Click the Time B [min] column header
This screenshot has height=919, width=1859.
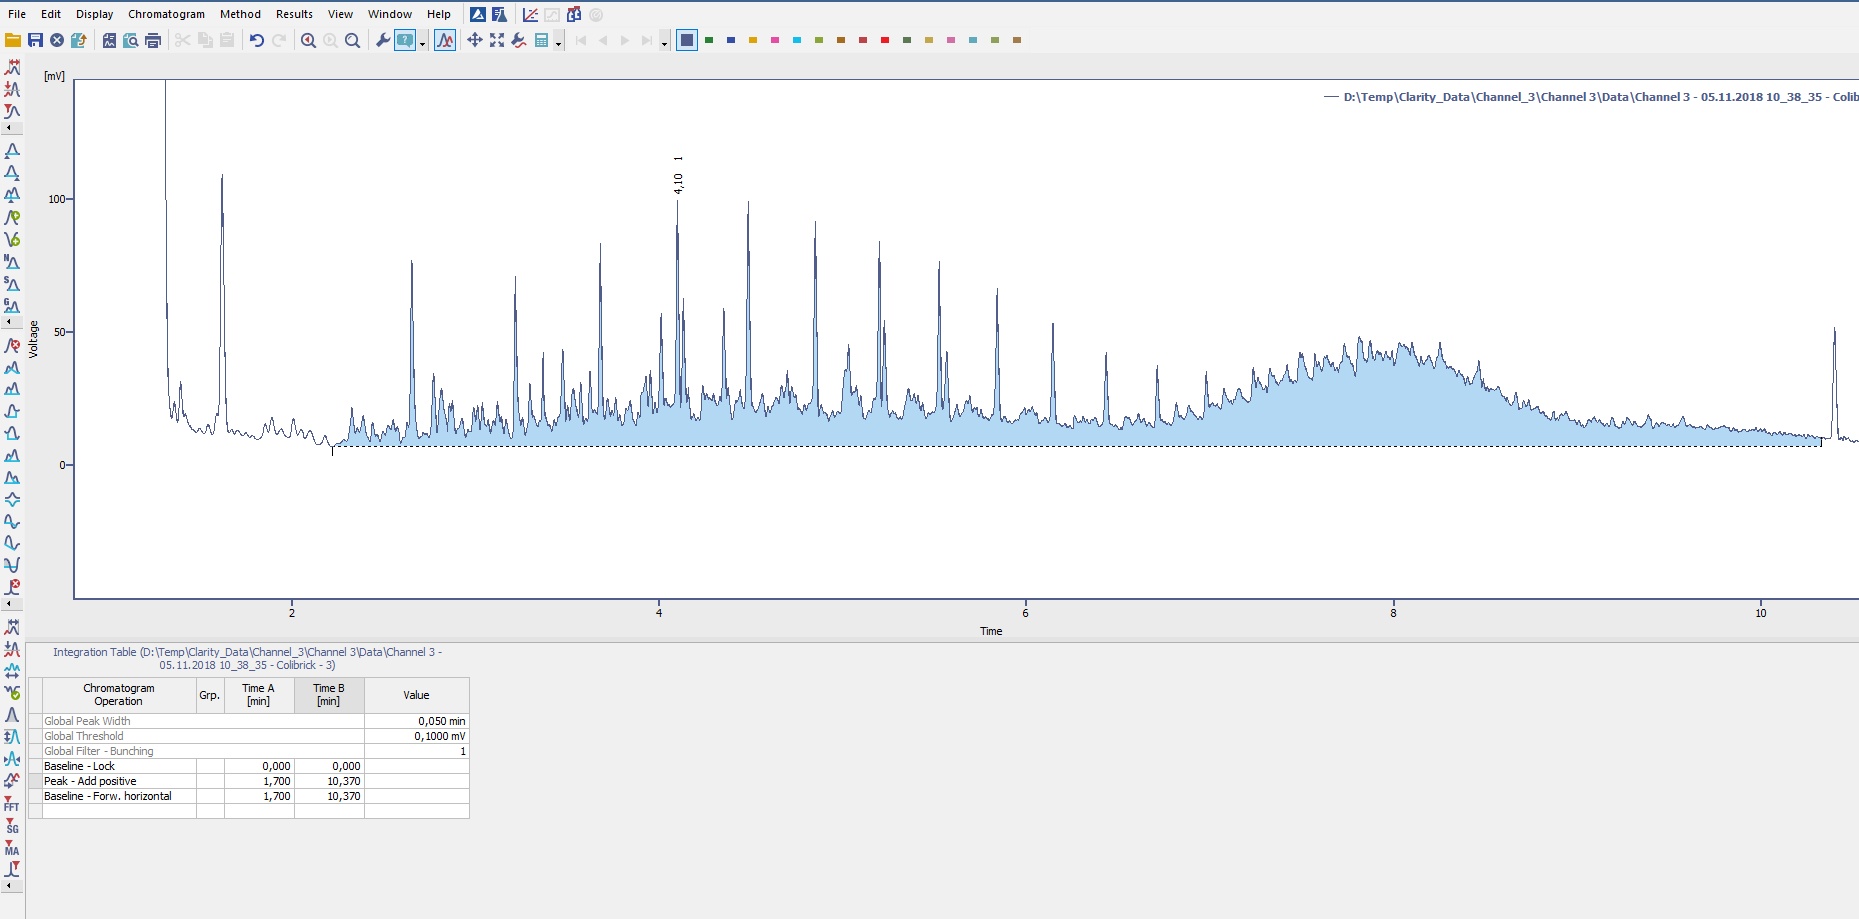coord(329,695)
